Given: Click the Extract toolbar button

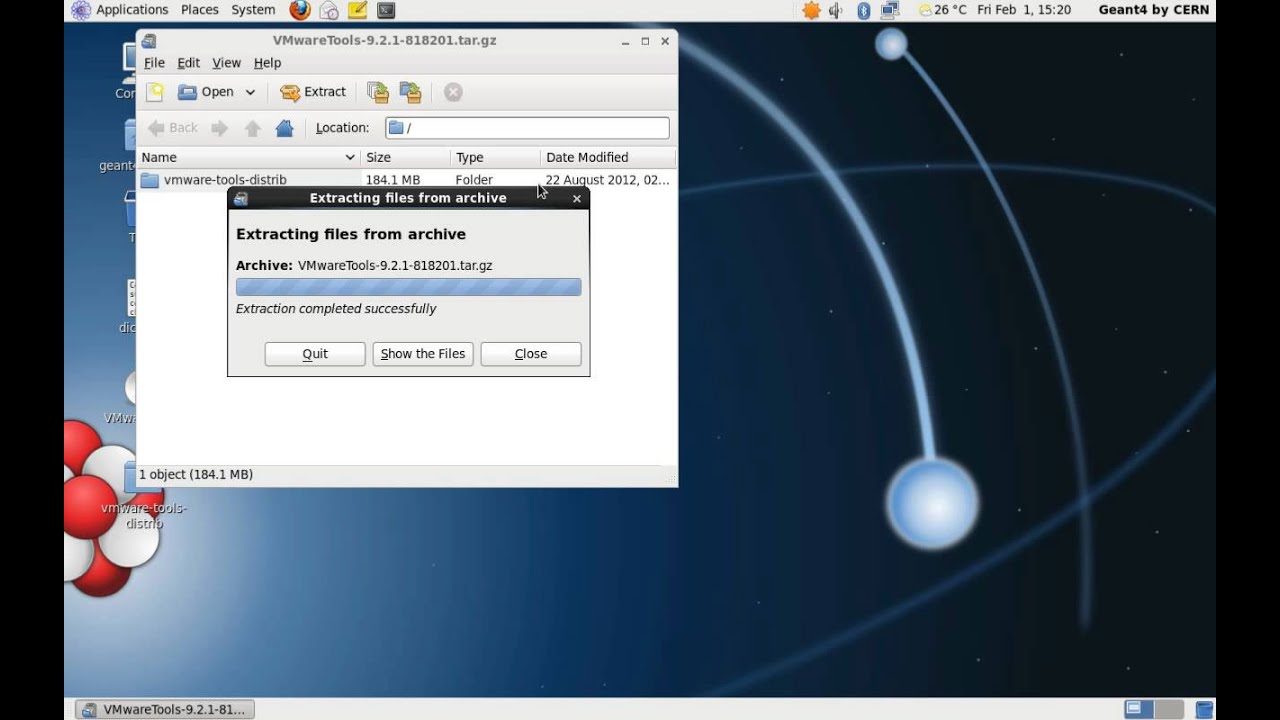Looking at the screenshot, I should (313, 92).
